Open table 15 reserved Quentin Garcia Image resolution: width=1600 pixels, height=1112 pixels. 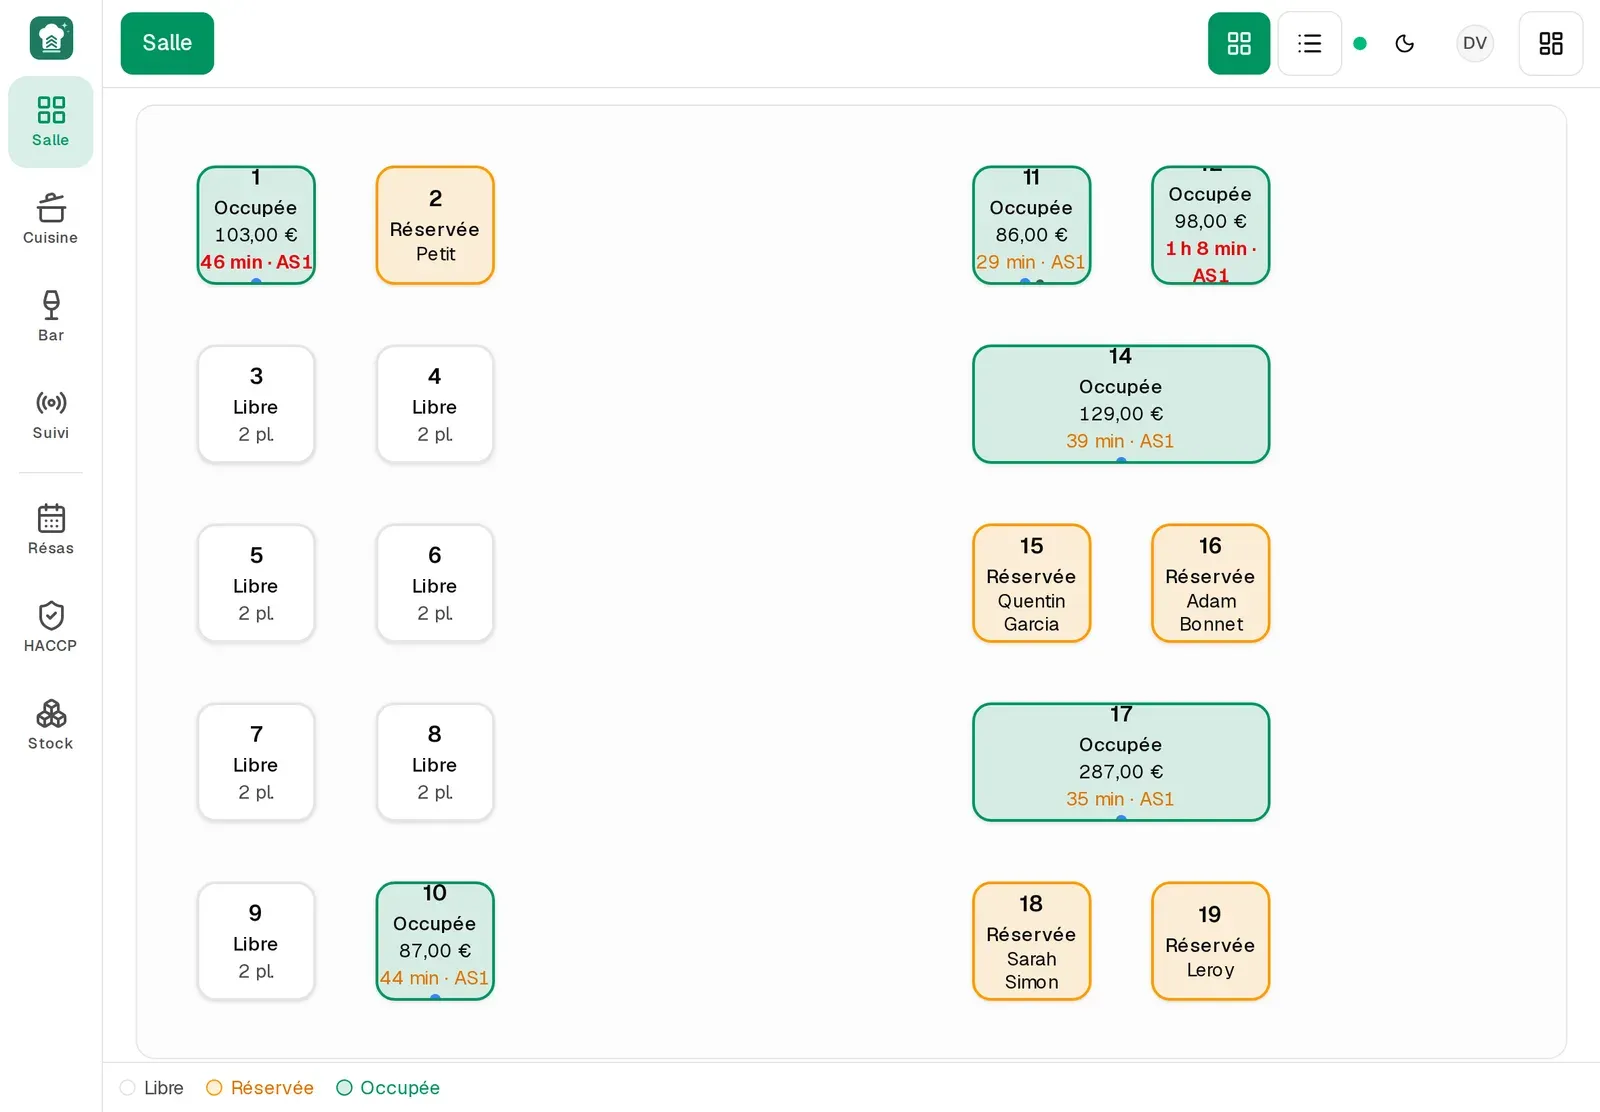click(1032, 583)
